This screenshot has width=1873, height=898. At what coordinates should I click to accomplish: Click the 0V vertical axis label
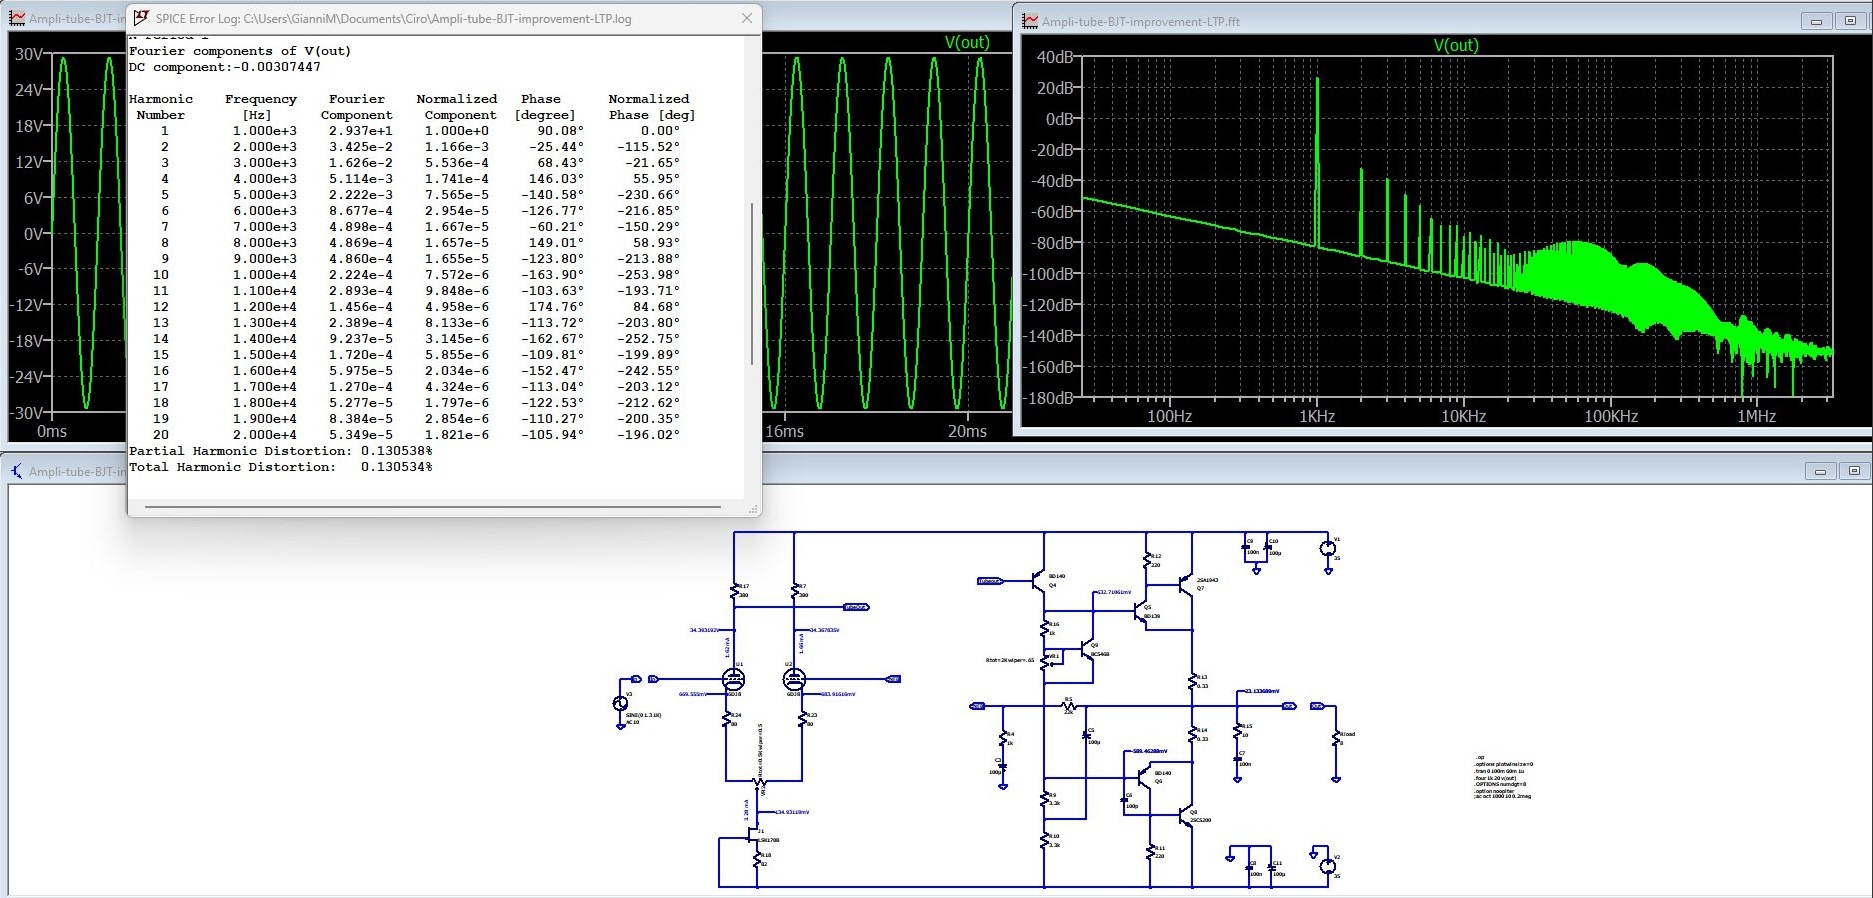click(33, 234)
